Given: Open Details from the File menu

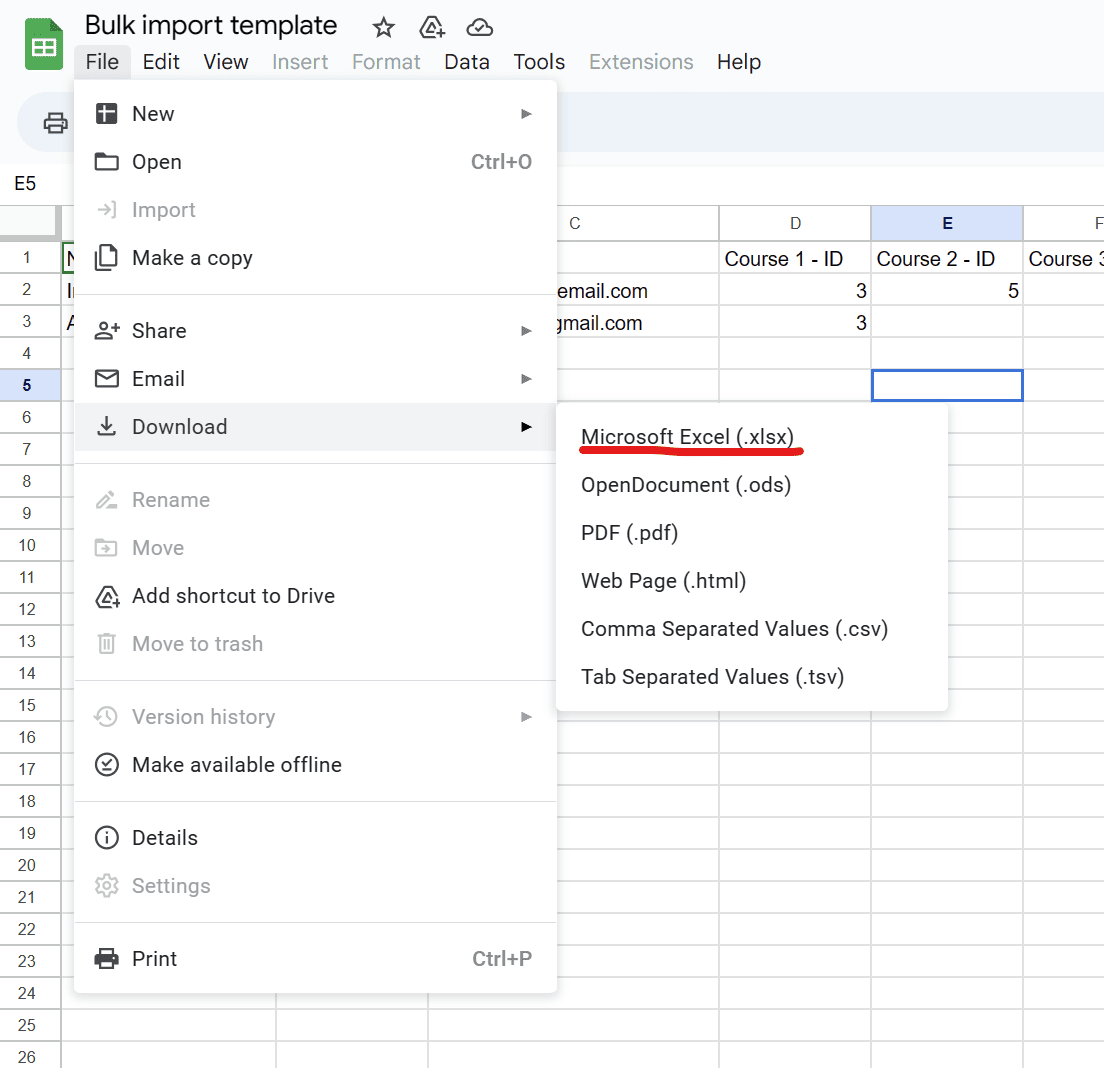Looking at the screenshot, I should coord(315,837).
